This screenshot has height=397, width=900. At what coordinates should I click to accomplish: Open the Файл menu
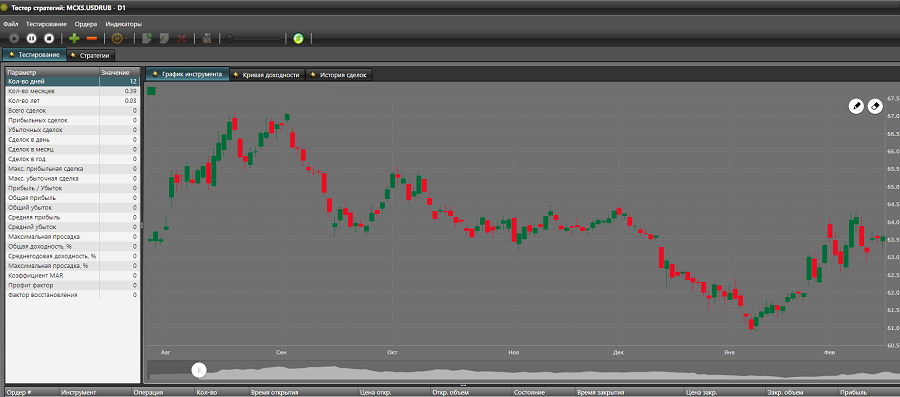point(10,24)
